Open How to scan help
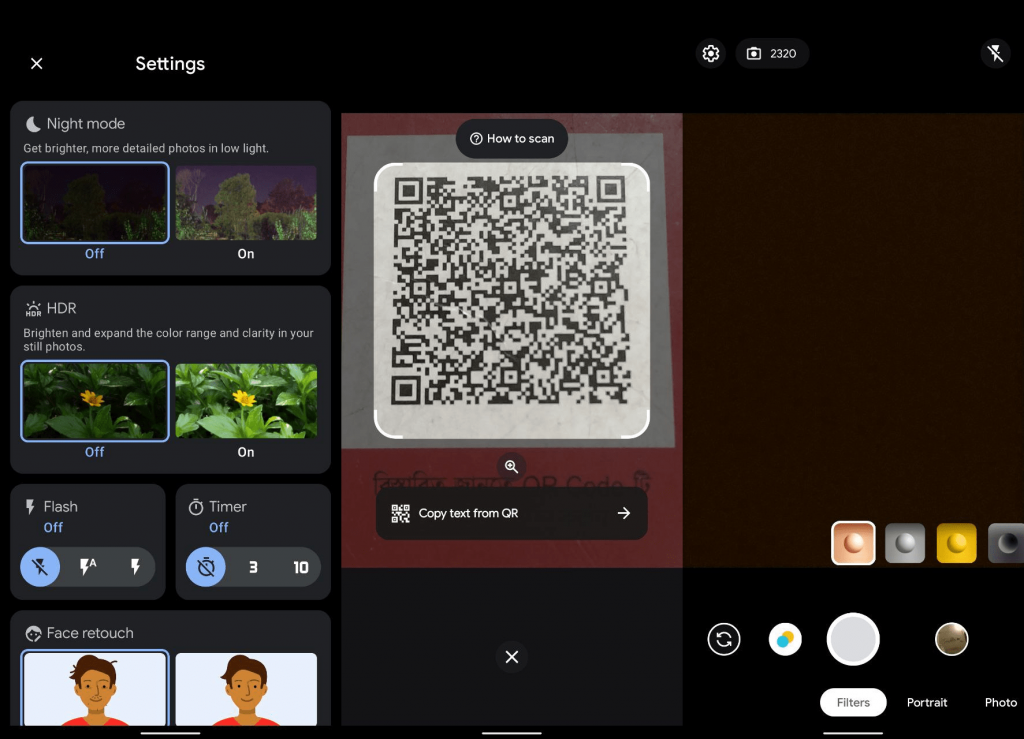The height and width of the screenshot is (739, 1024). pyautogui.click(x=512, y=138)
